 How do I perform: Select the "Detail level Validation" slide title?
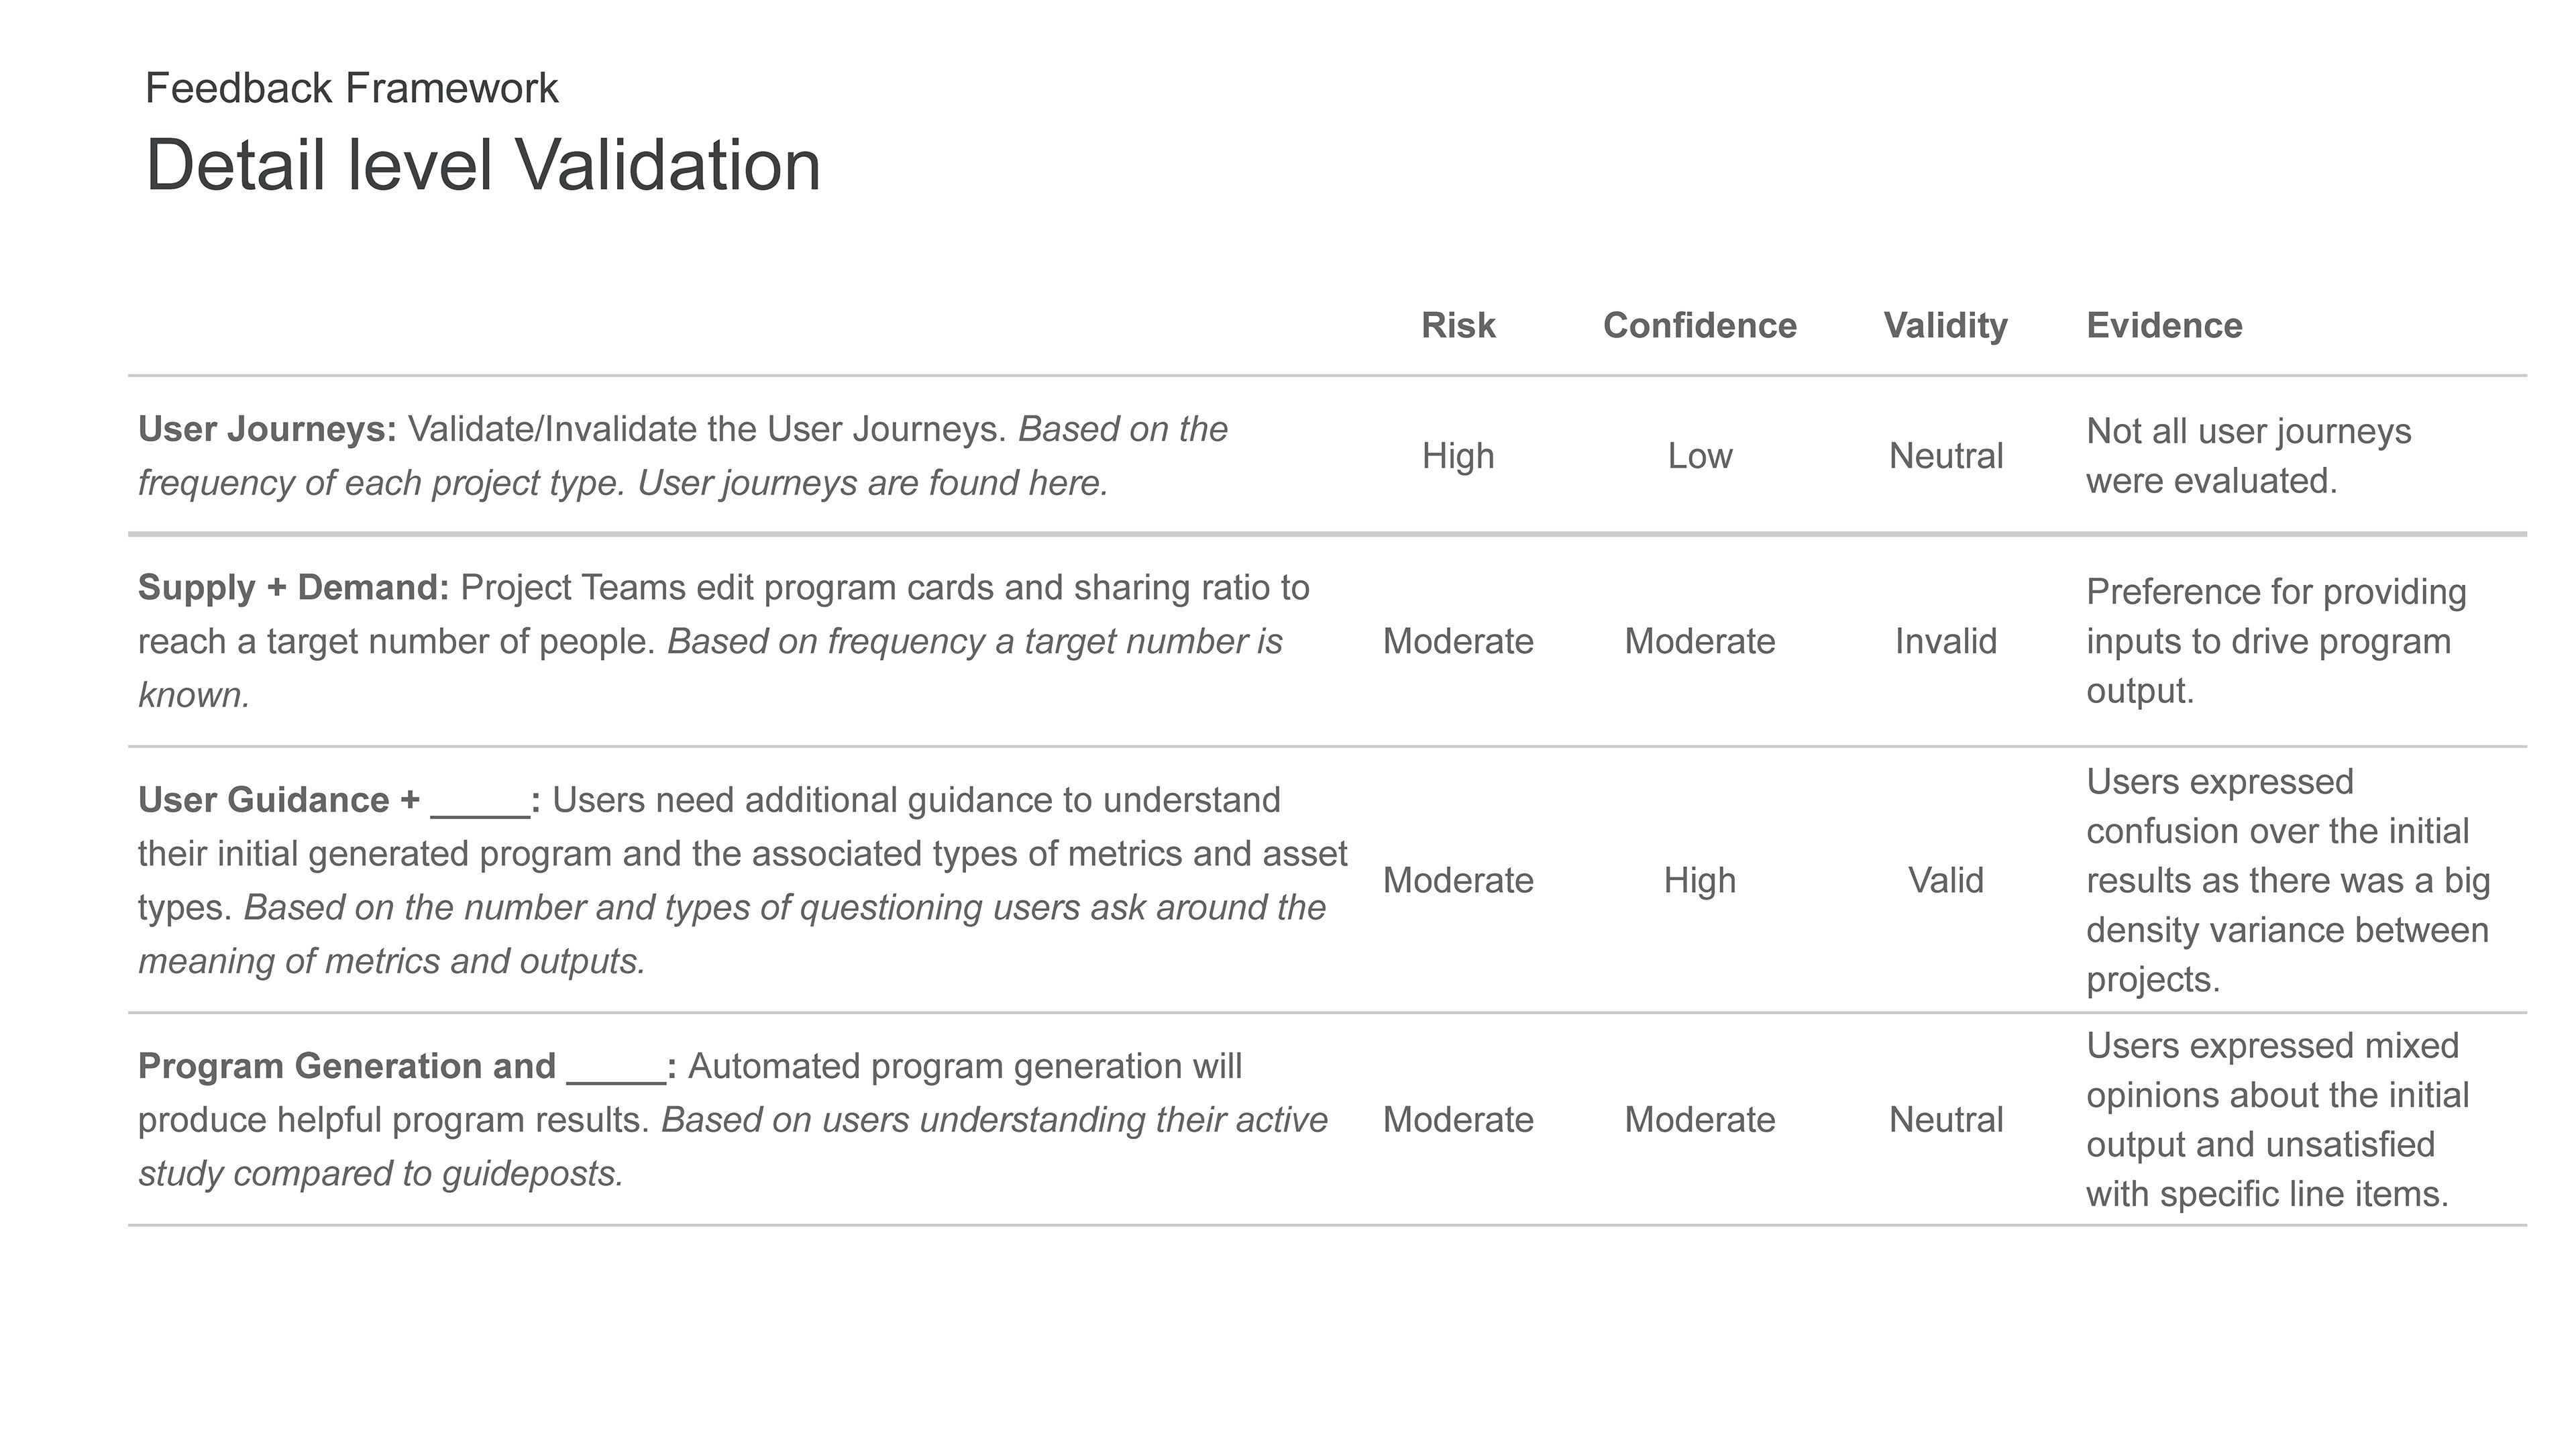pos(483,165)
